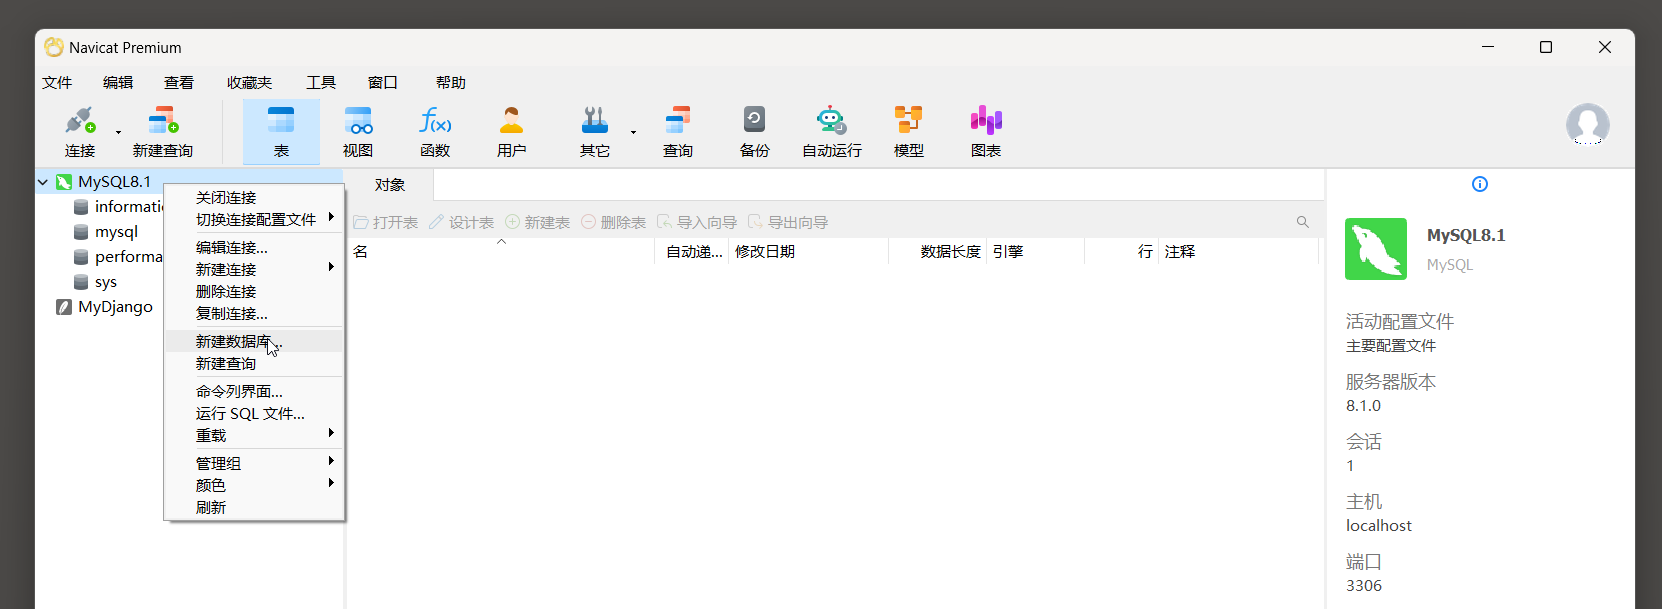This screenshot has height=609, width=1662.
Task: Click the 删除表 button
Action: pyautogui.click(x=614, y=222)
